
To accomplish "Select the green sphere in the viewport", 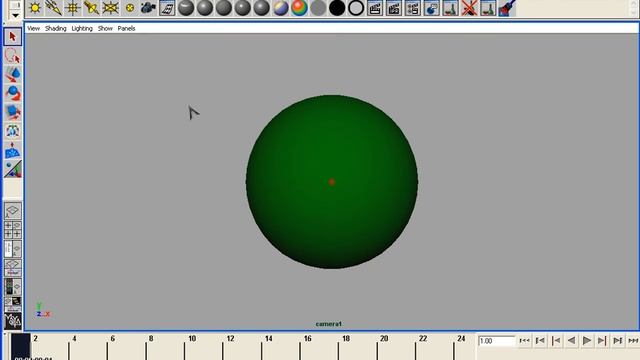I will [x=332, y=182].
